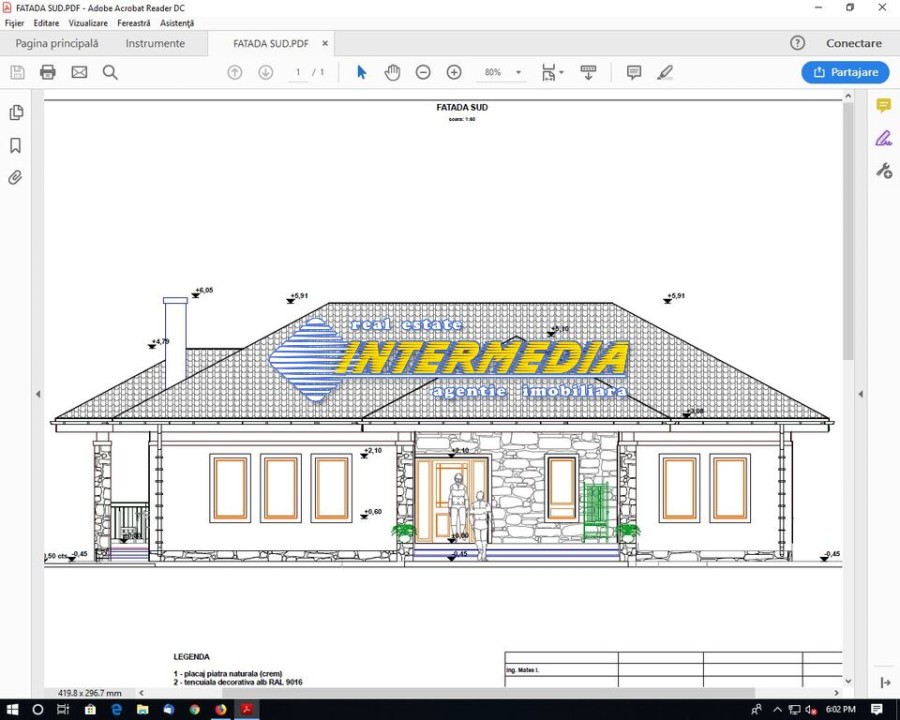
Task: Open the Comment tool in right pane
Action: (x=883, y=106)
